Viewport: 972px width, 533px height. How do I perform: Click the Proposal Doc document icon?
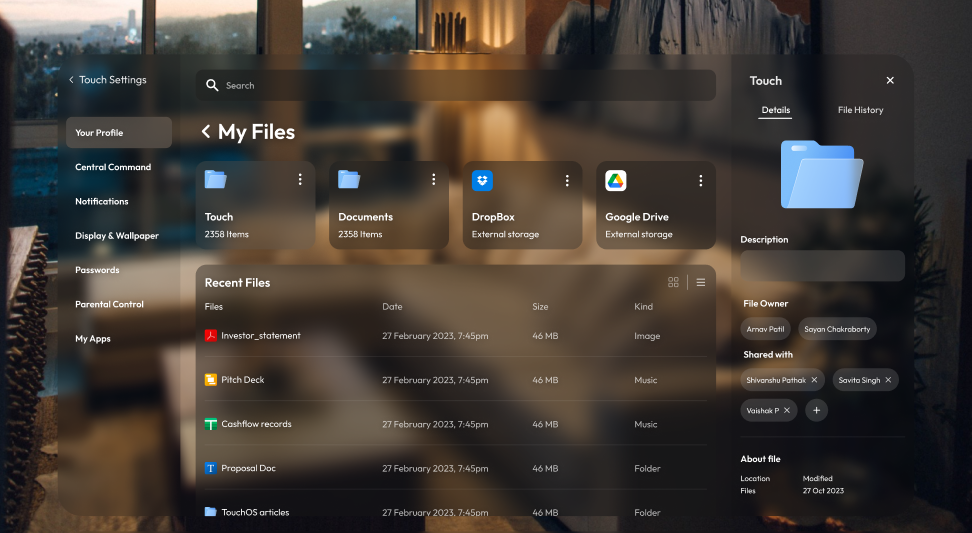(211, 468)
